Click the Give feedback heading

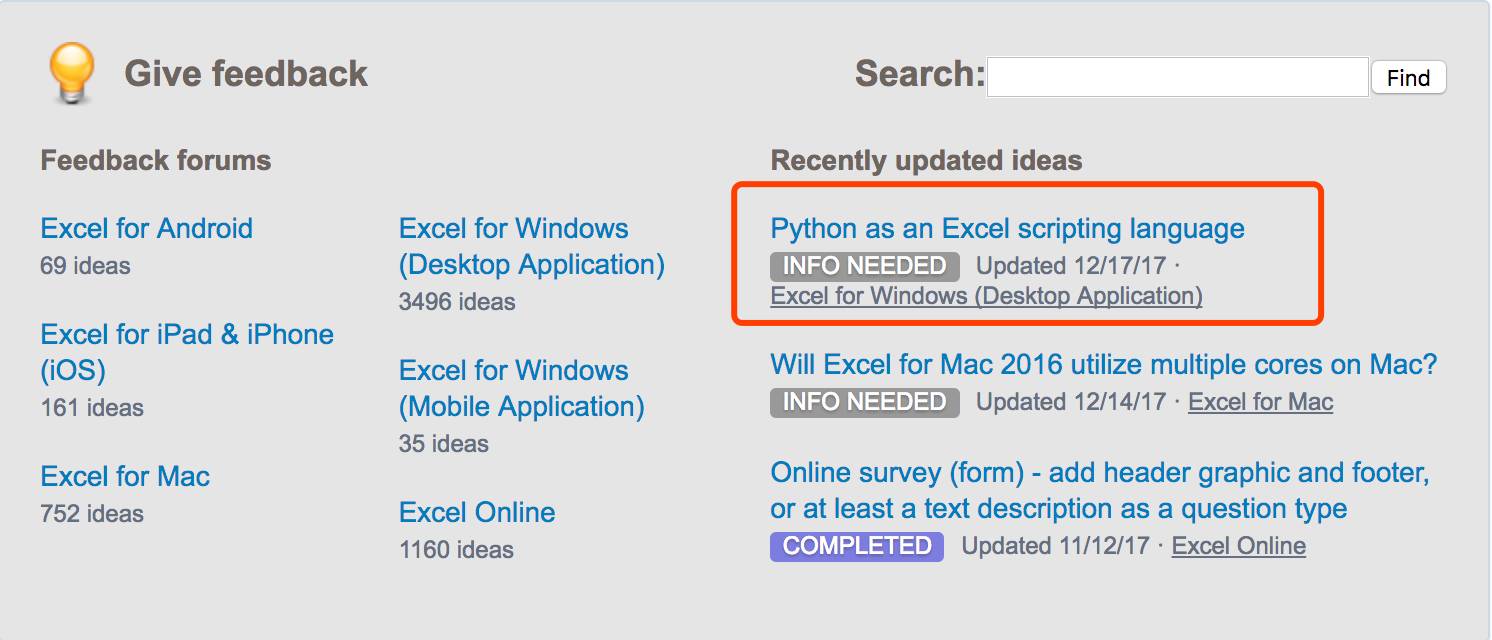tap(246, 74)
